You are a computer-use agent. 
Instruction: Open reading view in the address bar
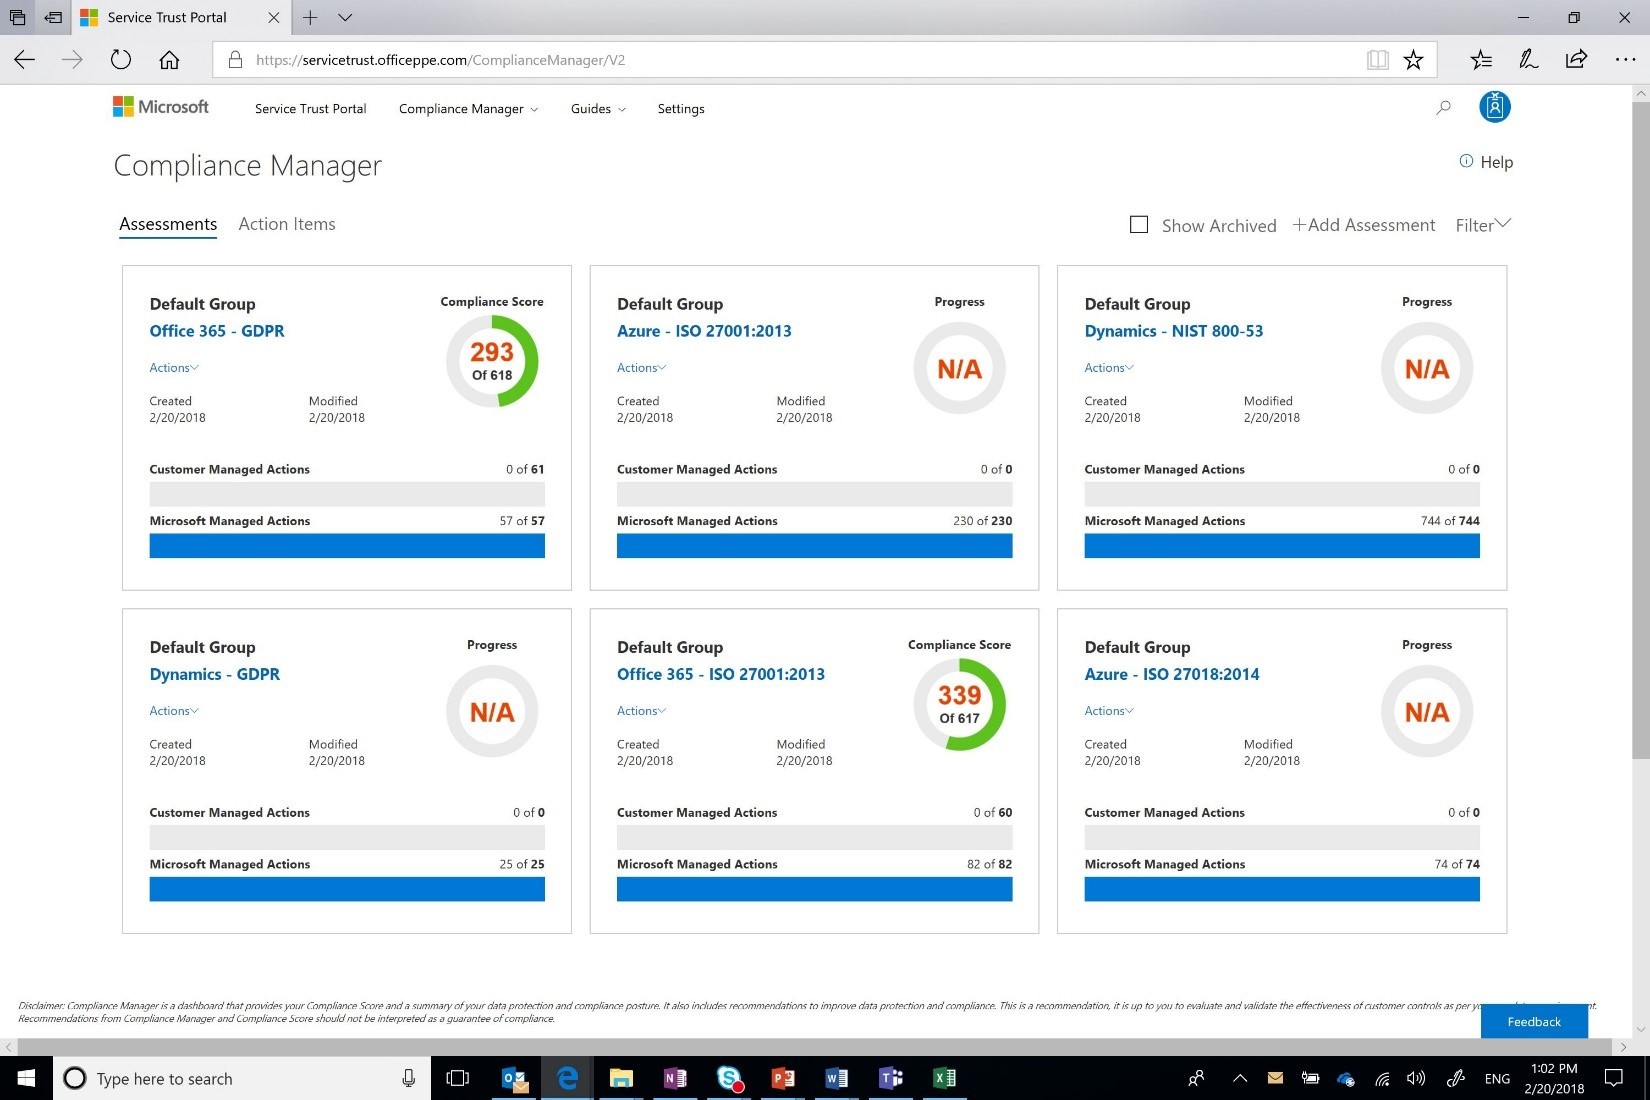coord(1377,60)
